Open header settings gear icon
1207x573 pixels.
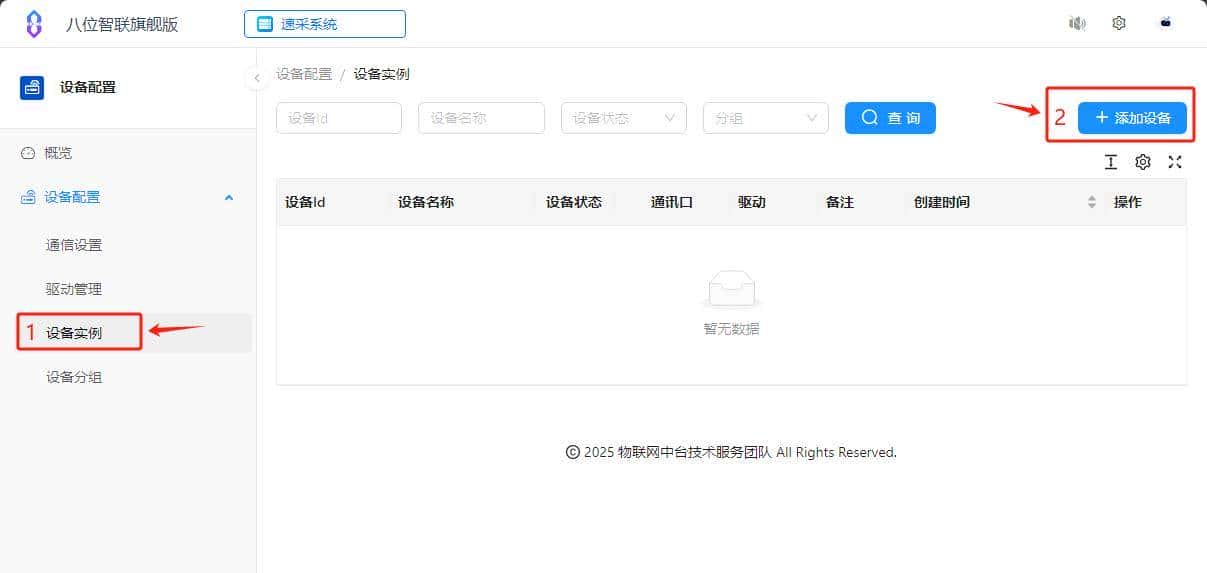[x=1119, y=23]
